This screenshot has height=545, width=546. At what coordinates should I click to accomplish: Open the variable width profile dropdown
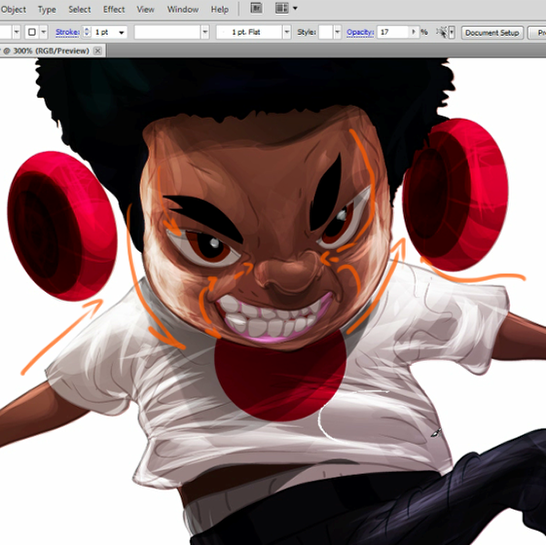tap(205, 32)
